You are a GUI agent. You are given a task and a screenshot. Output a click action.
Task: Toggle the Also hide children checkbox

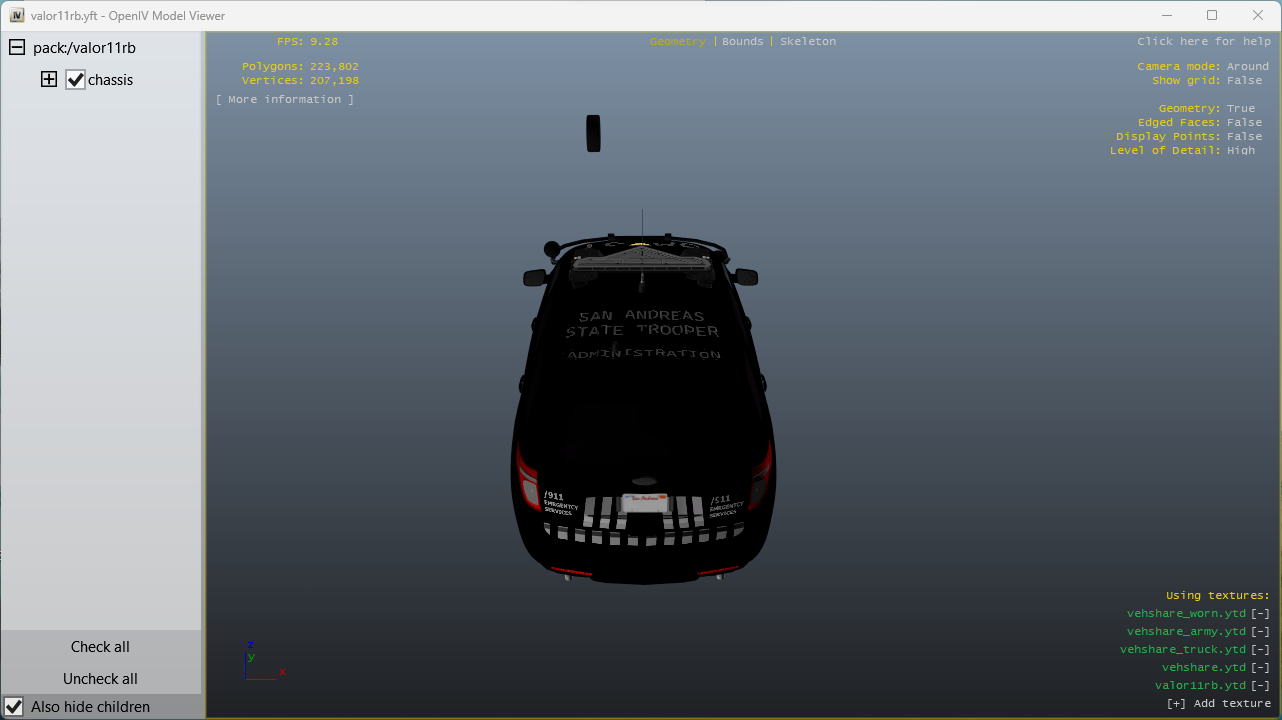pos(15,707)
